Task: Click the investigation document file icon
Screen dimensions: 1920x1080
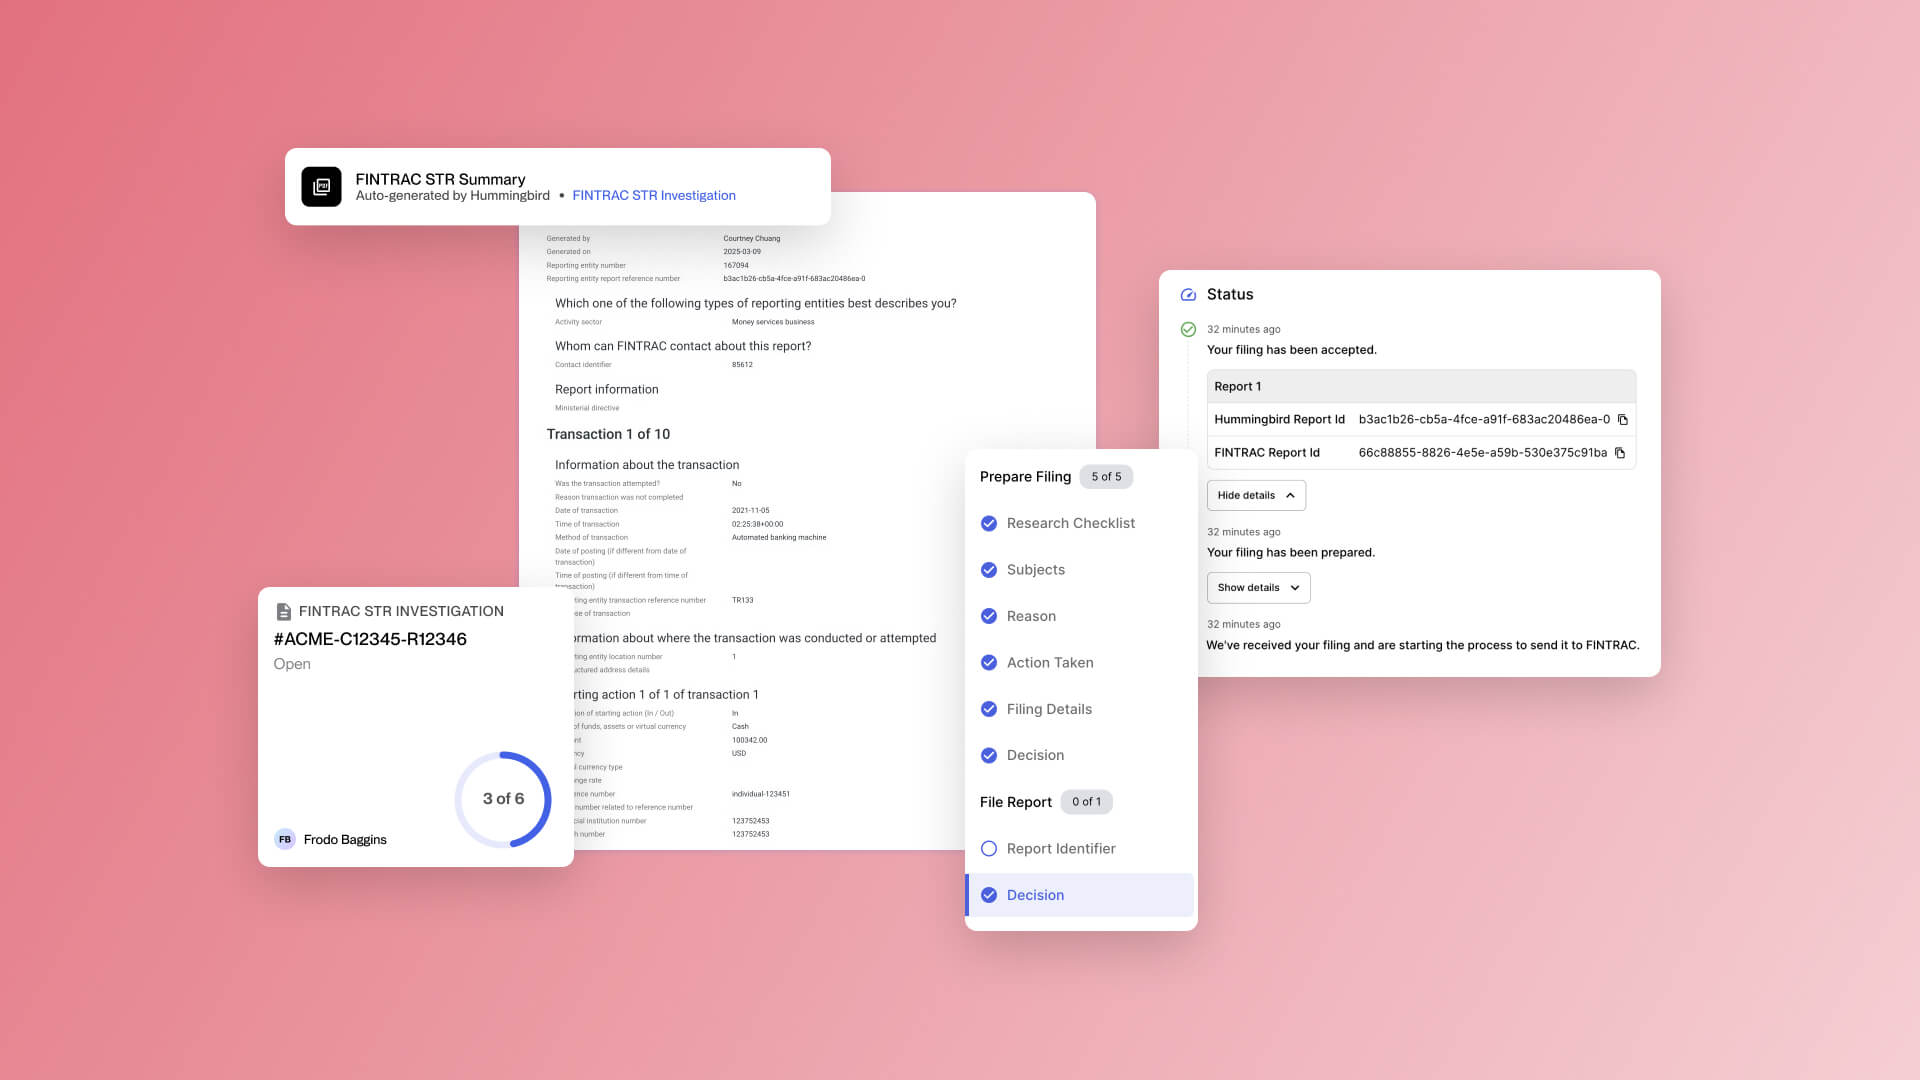Action: (283, 611)
